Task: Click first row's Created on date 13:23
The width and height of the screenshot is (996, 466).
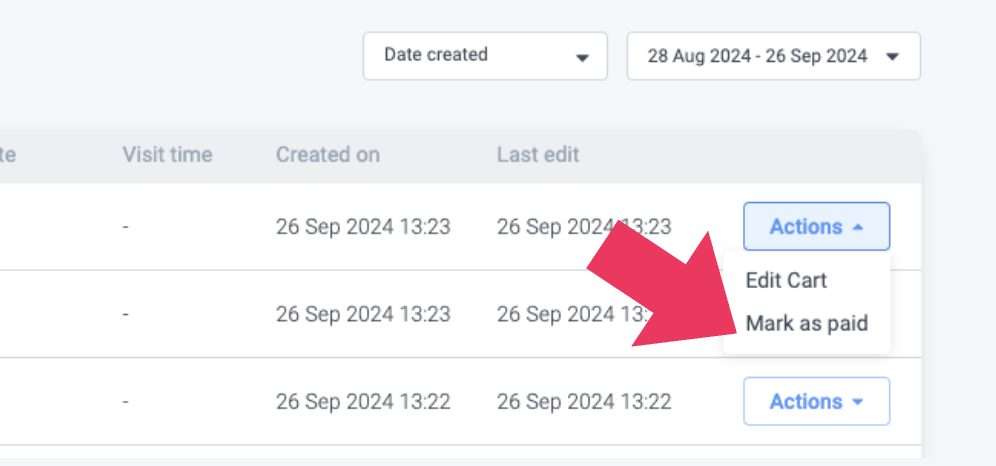Action: tap(363, 227)
